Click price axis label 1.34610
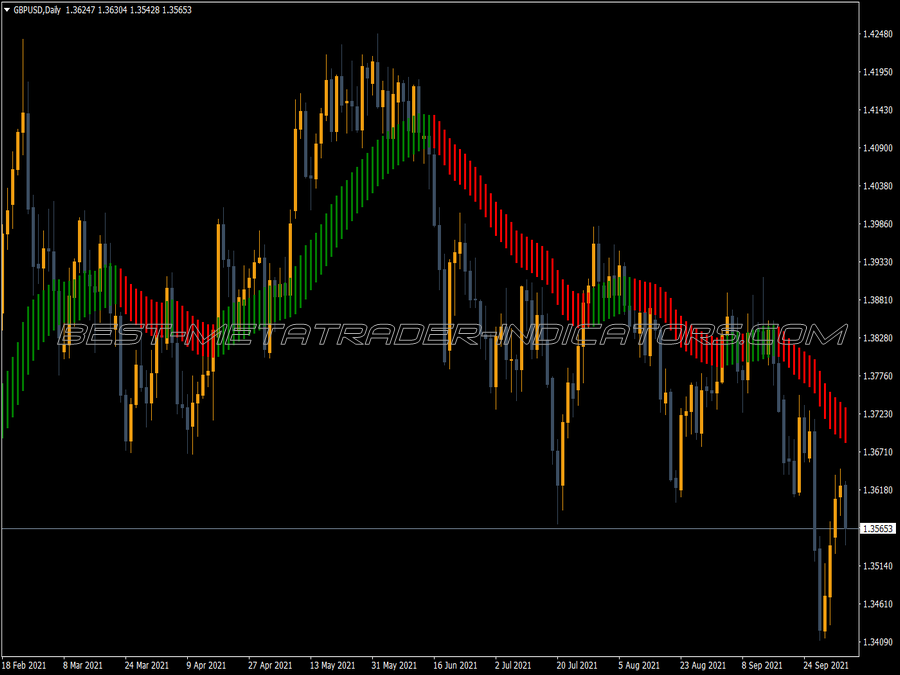This screenshot has height=675, width=900. coord(878,604)
